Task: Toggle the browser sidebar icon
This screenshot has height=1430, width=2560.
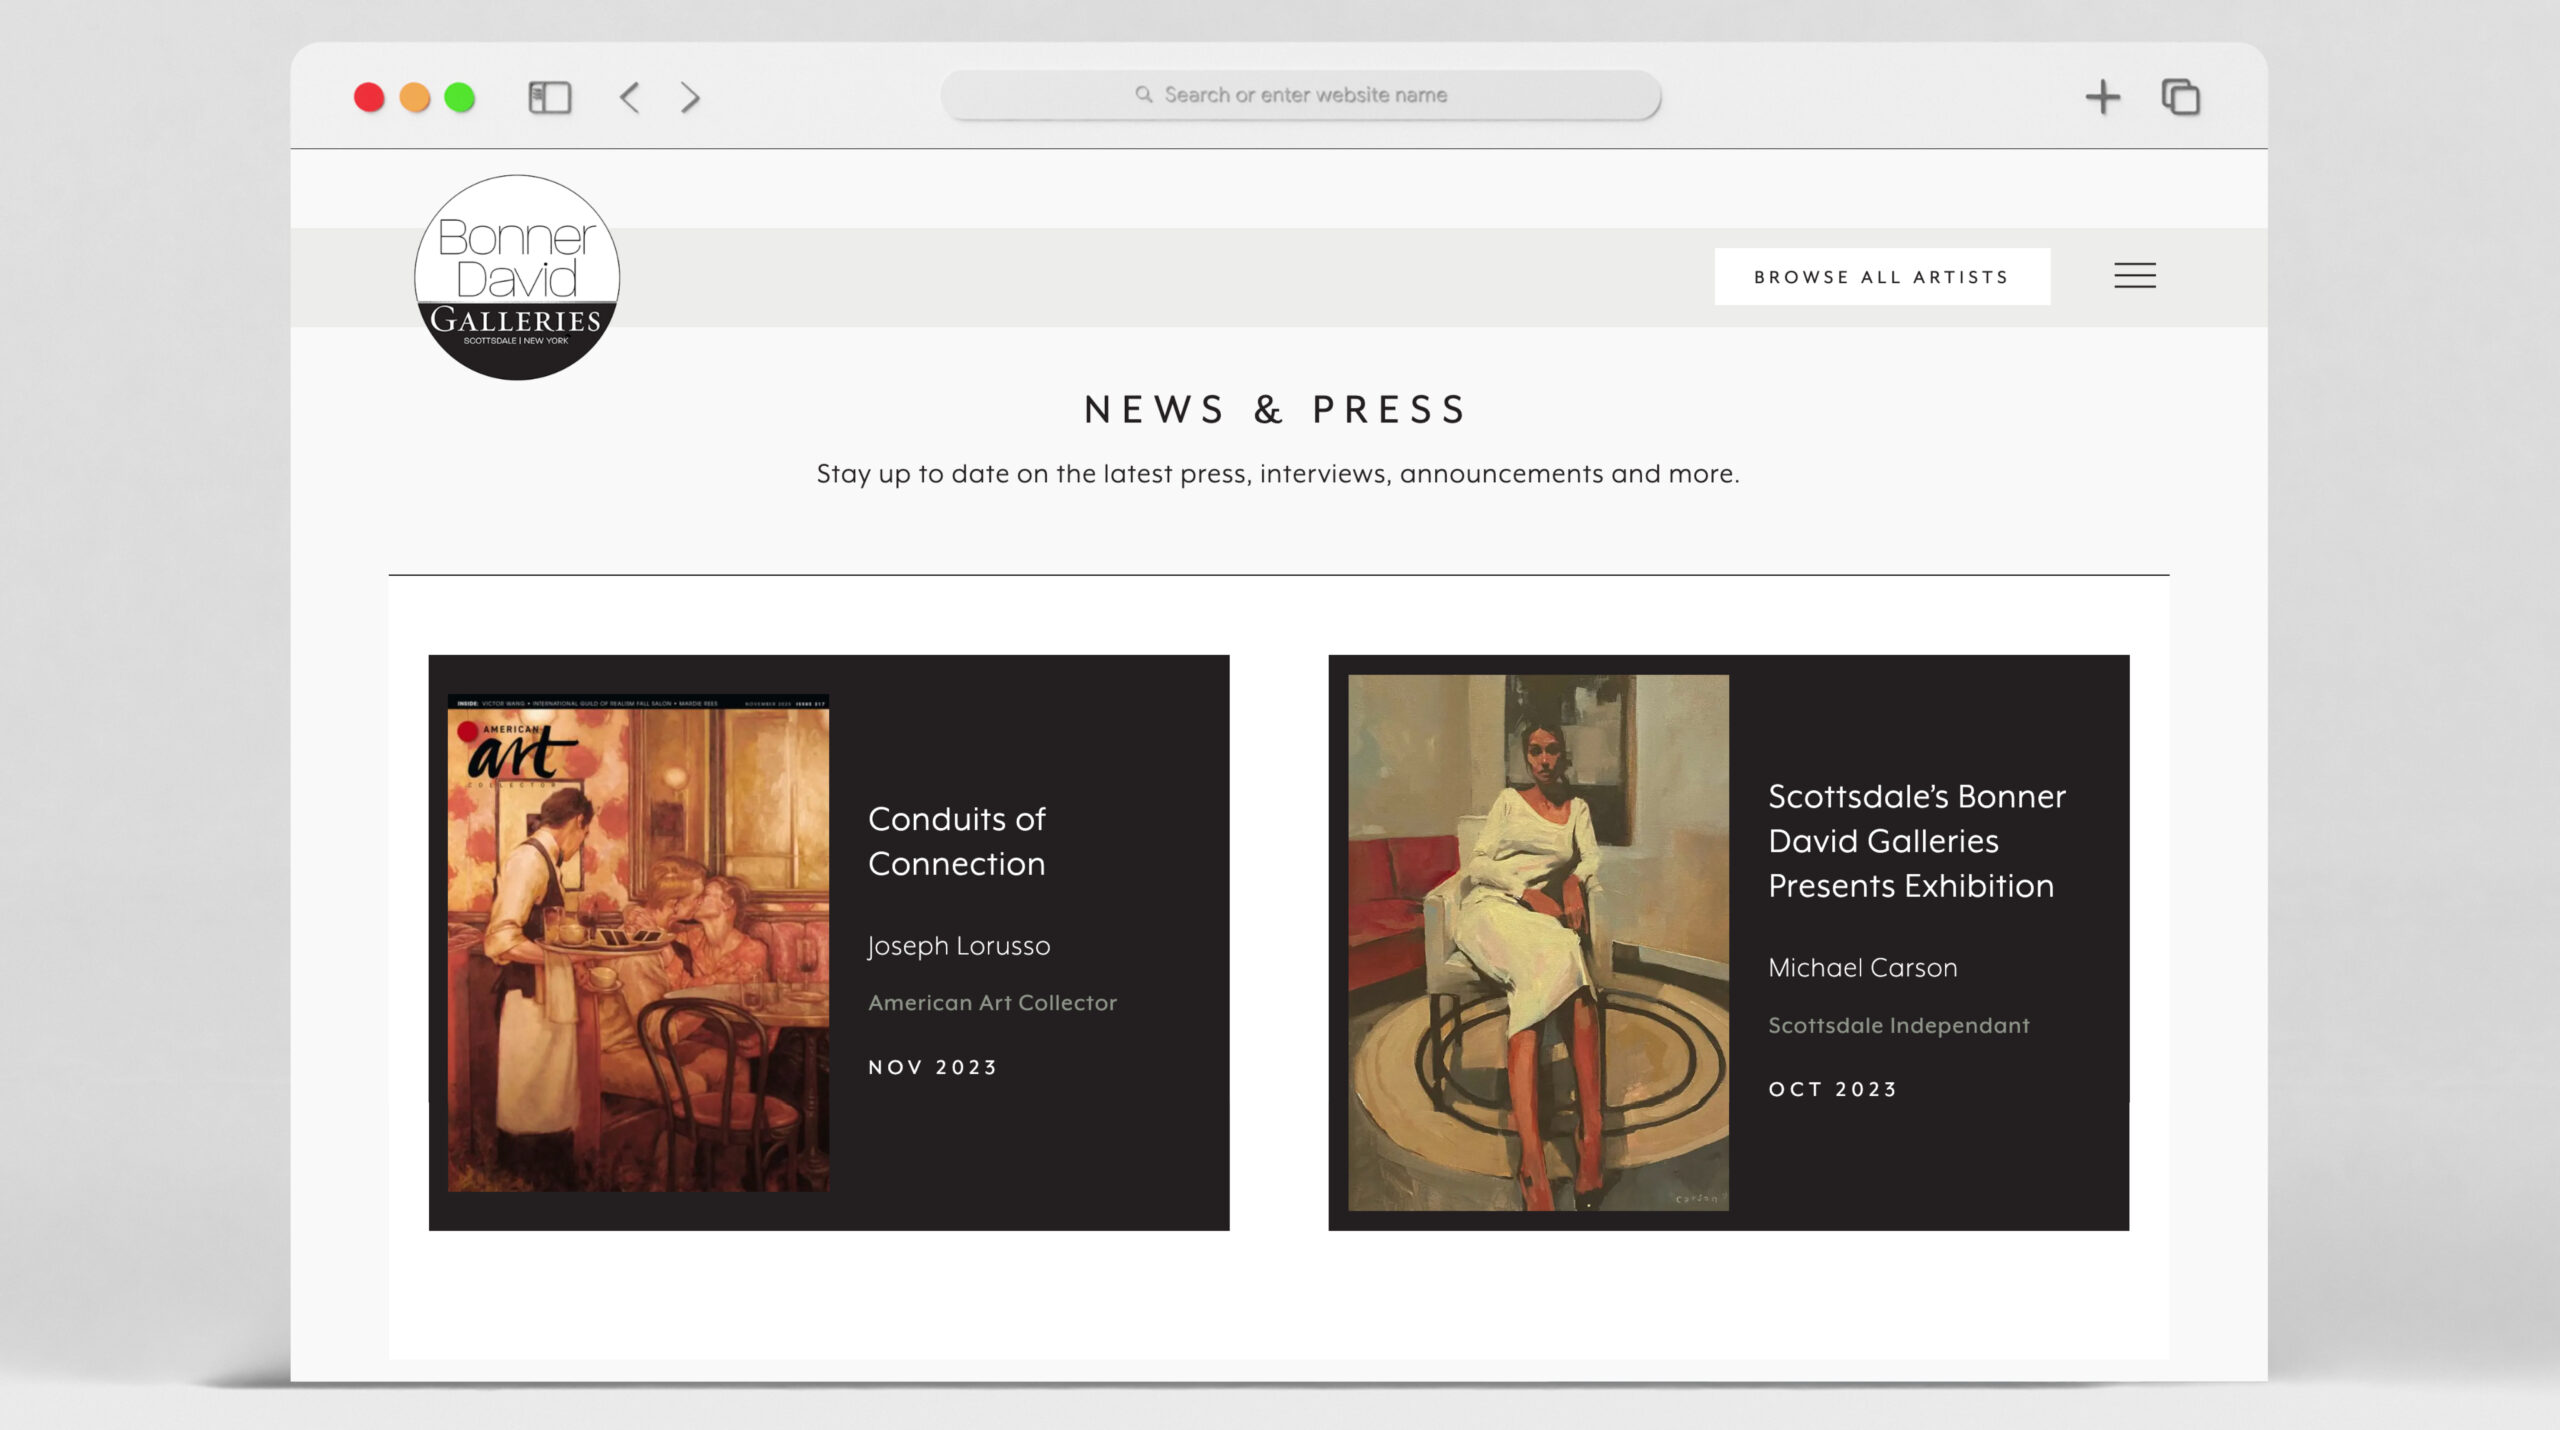Action: tap(549, 97)
